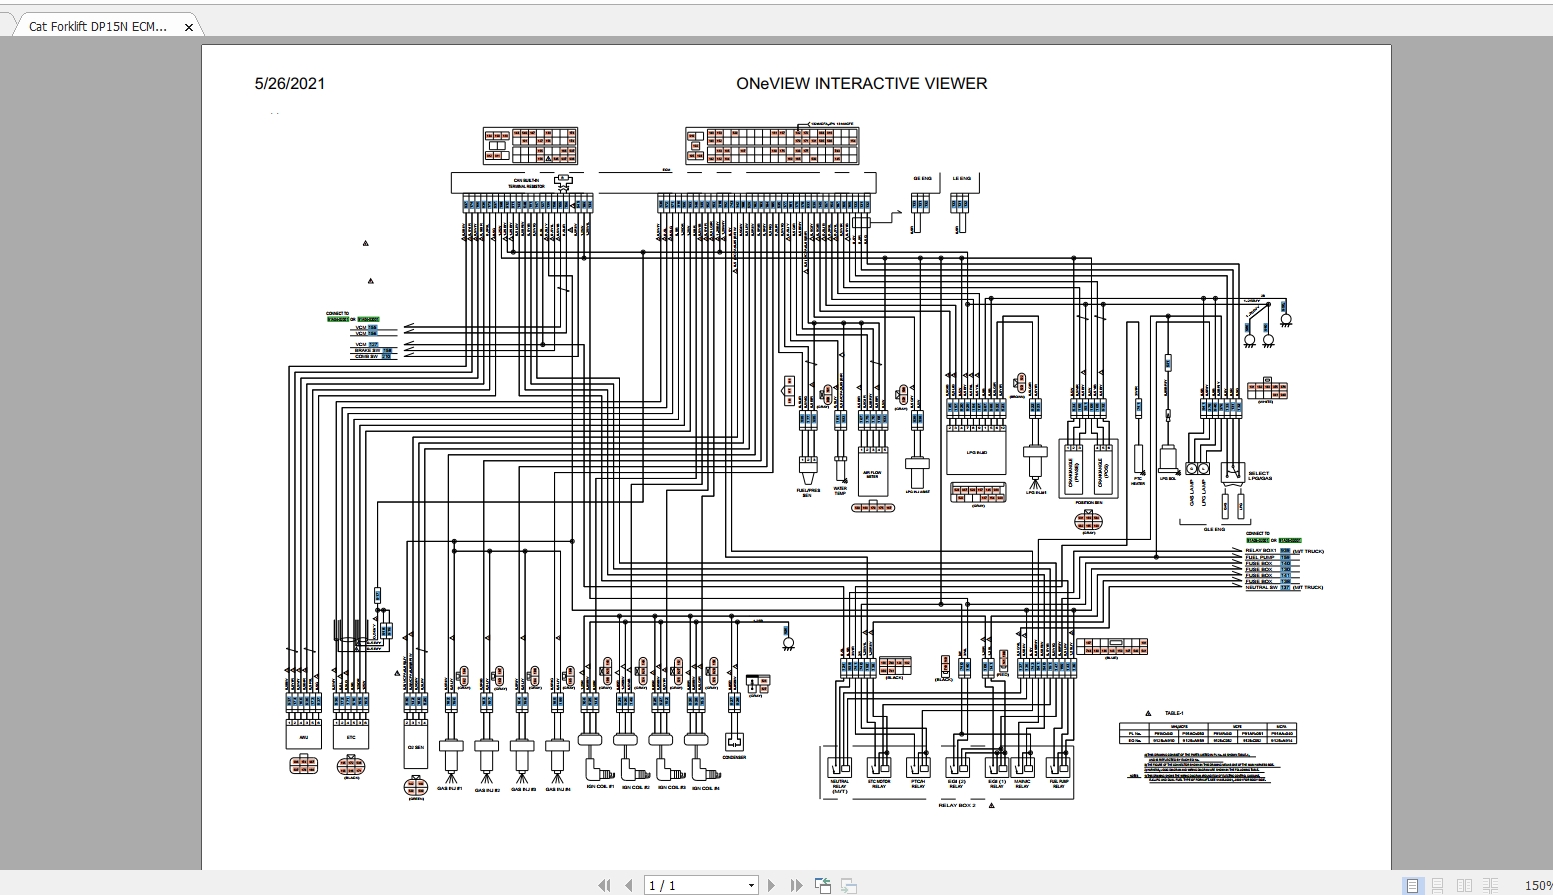Image resolution: width=1553 pixels, height=895 pixels.
Task: Click the TABLE-1 reference table
Action: point(1207,735)
